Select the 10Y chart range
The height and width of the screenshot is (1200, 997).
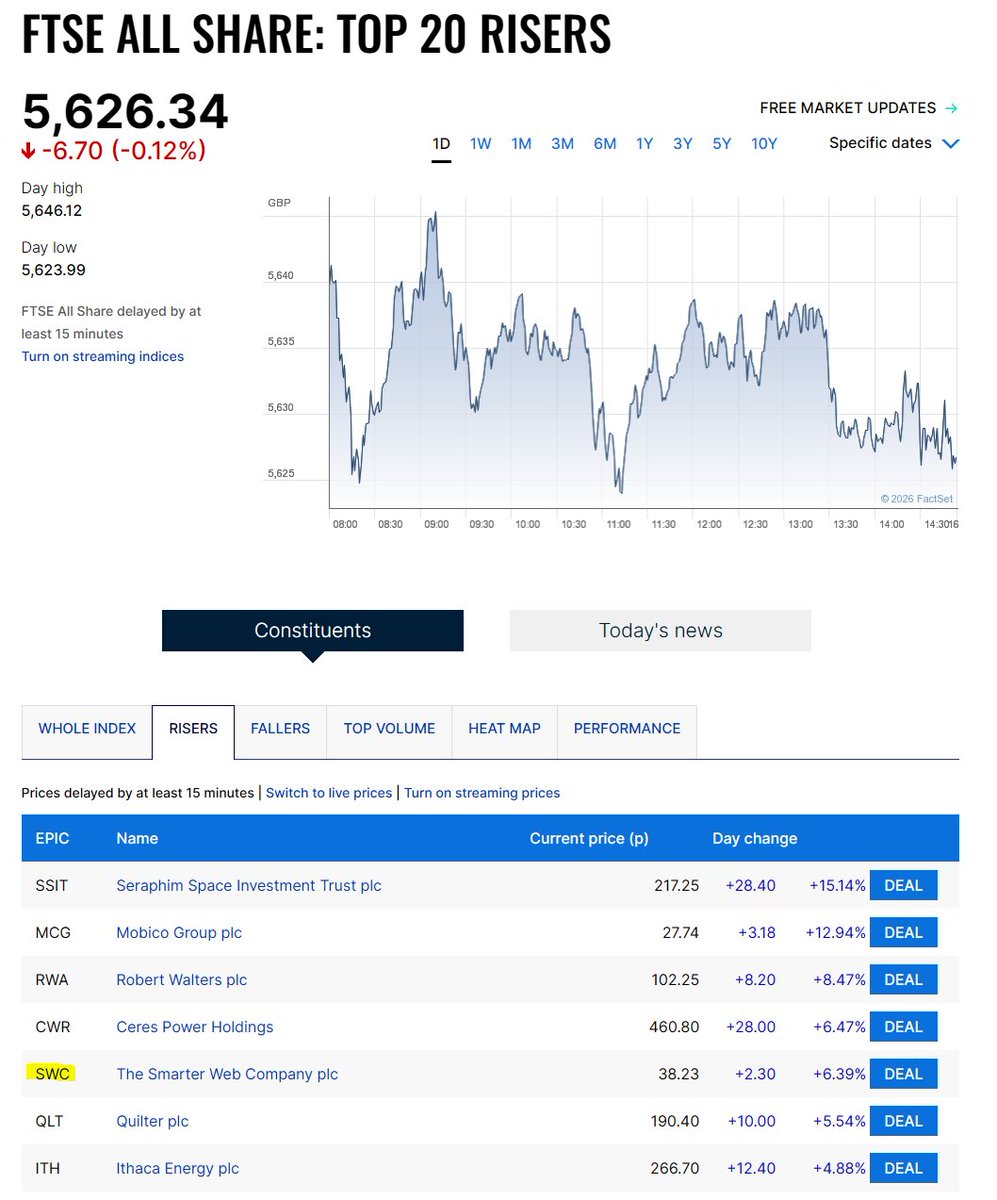coord(764,144)
